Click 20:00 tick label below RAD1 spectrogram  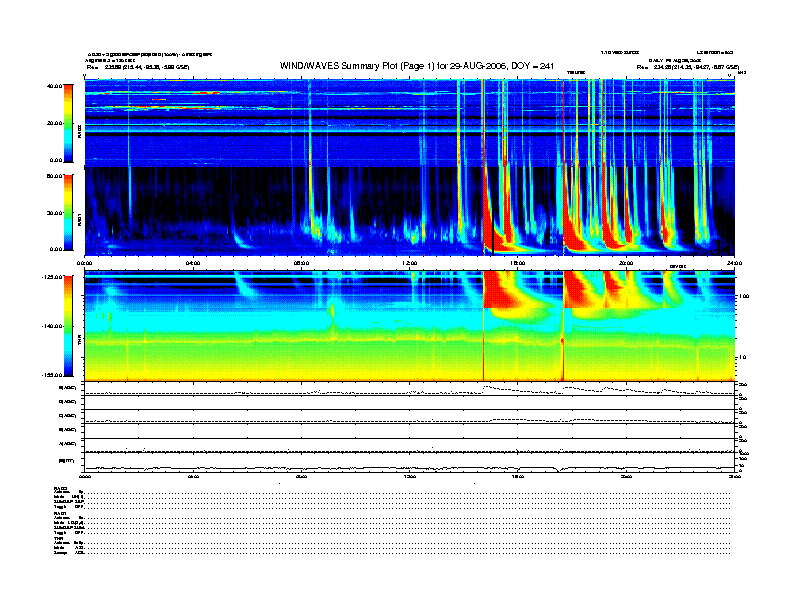(x=626, y=263)
